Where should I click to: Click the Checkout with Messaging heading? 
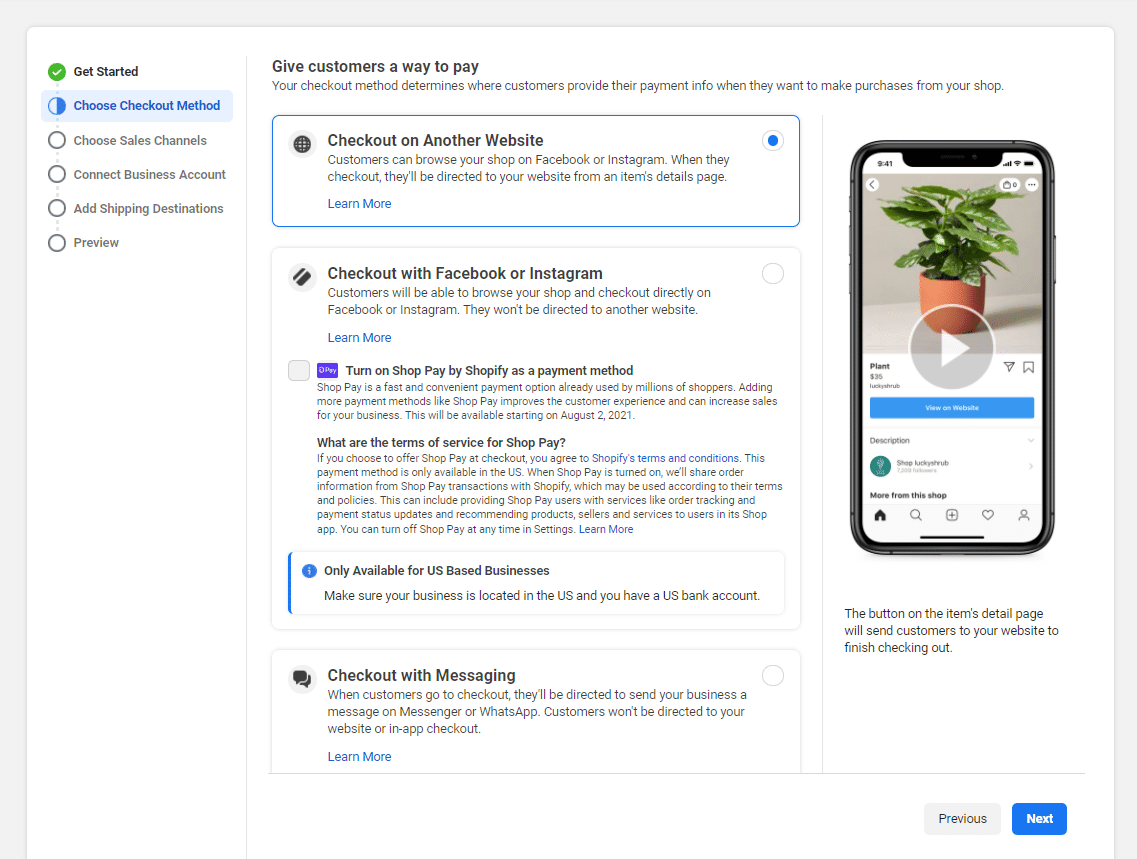tap(421, 676)
